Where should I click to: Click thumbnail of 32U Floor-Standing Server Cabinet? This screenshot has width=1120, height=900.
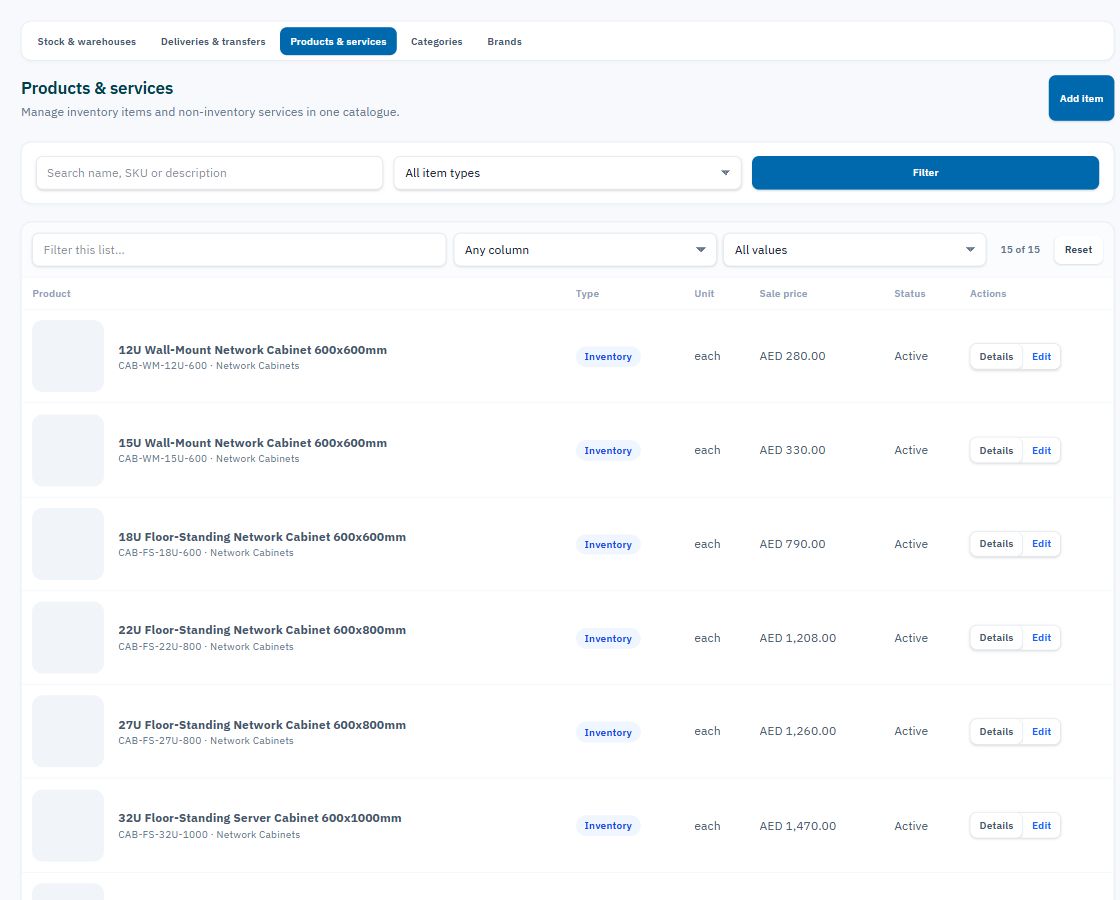68,825
